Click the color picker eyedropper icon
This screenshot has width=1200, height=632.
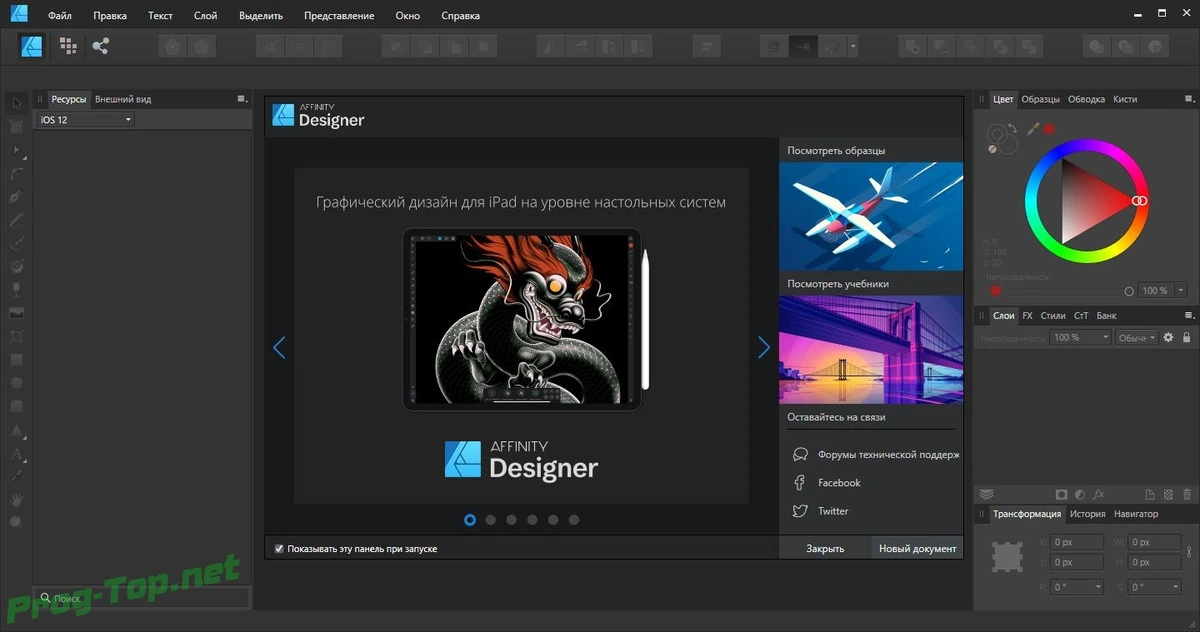coord(1033,129)
